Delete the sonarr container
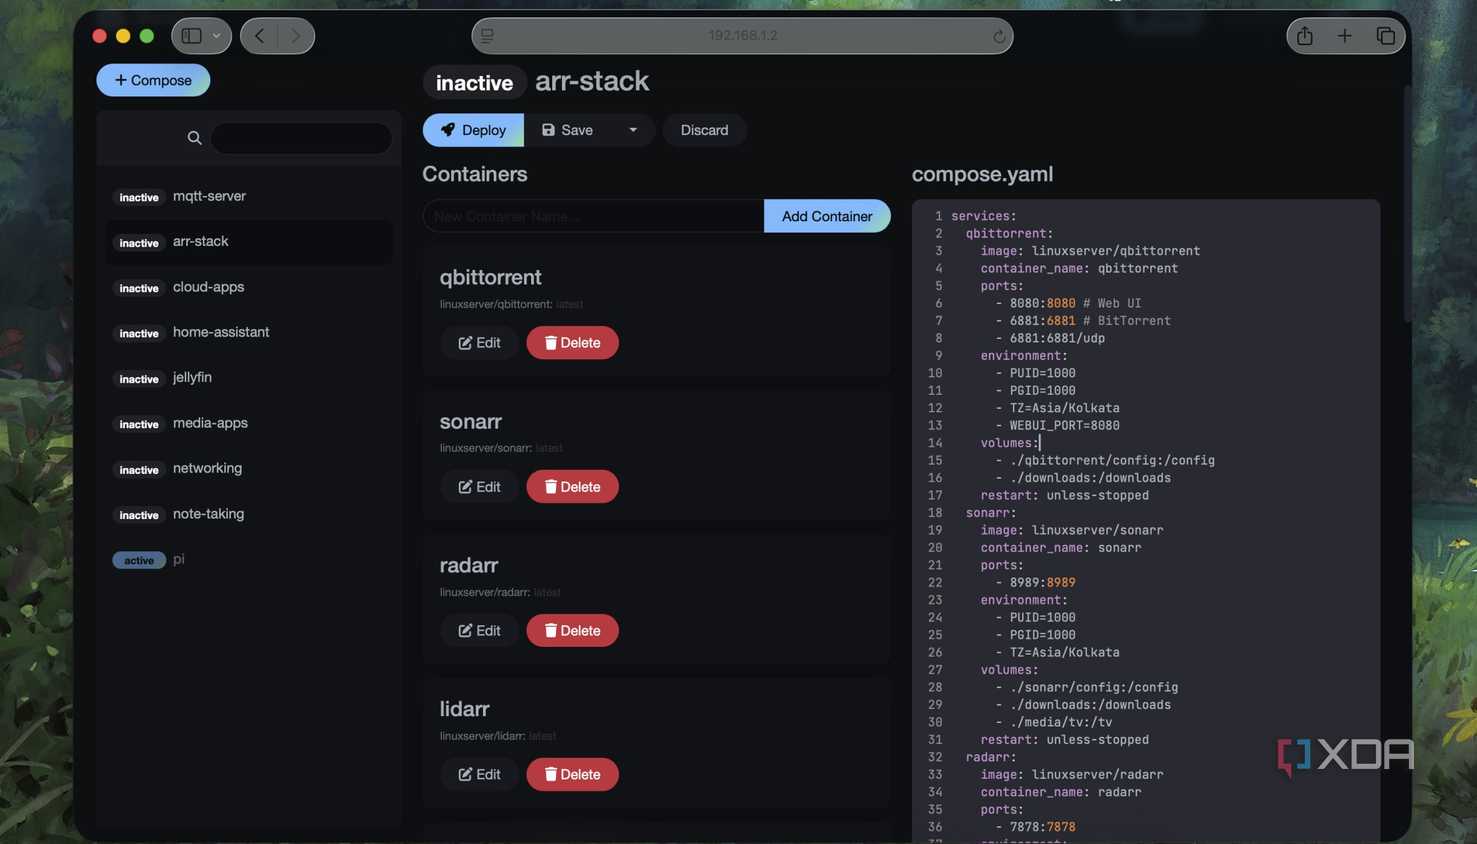1477x844 pixels. (x=572, y=487)
